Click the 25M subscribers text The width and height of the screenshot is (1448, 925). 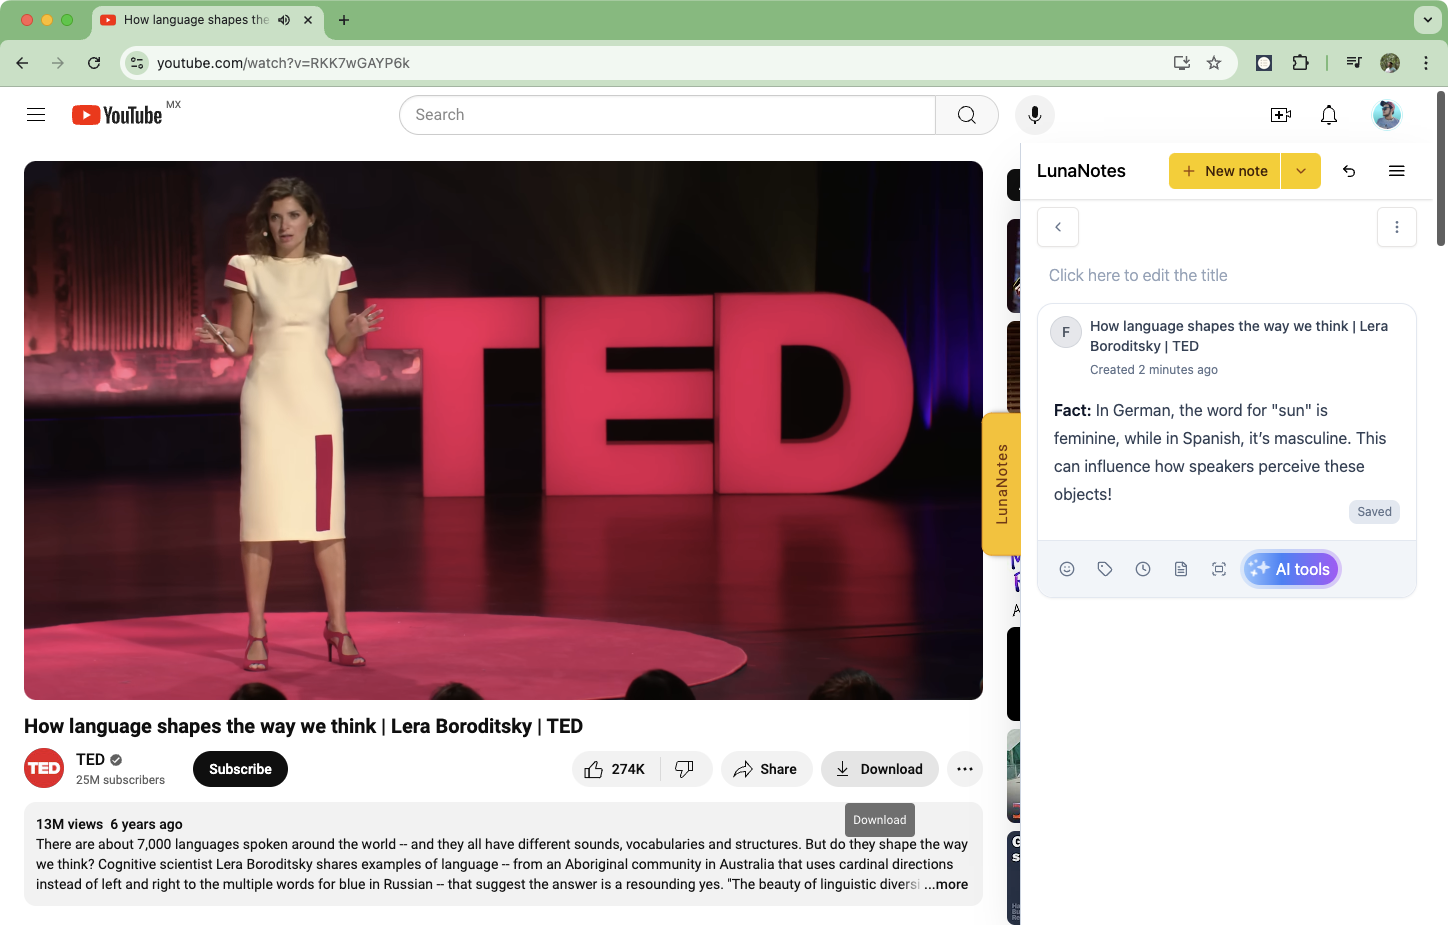point(120,780)
